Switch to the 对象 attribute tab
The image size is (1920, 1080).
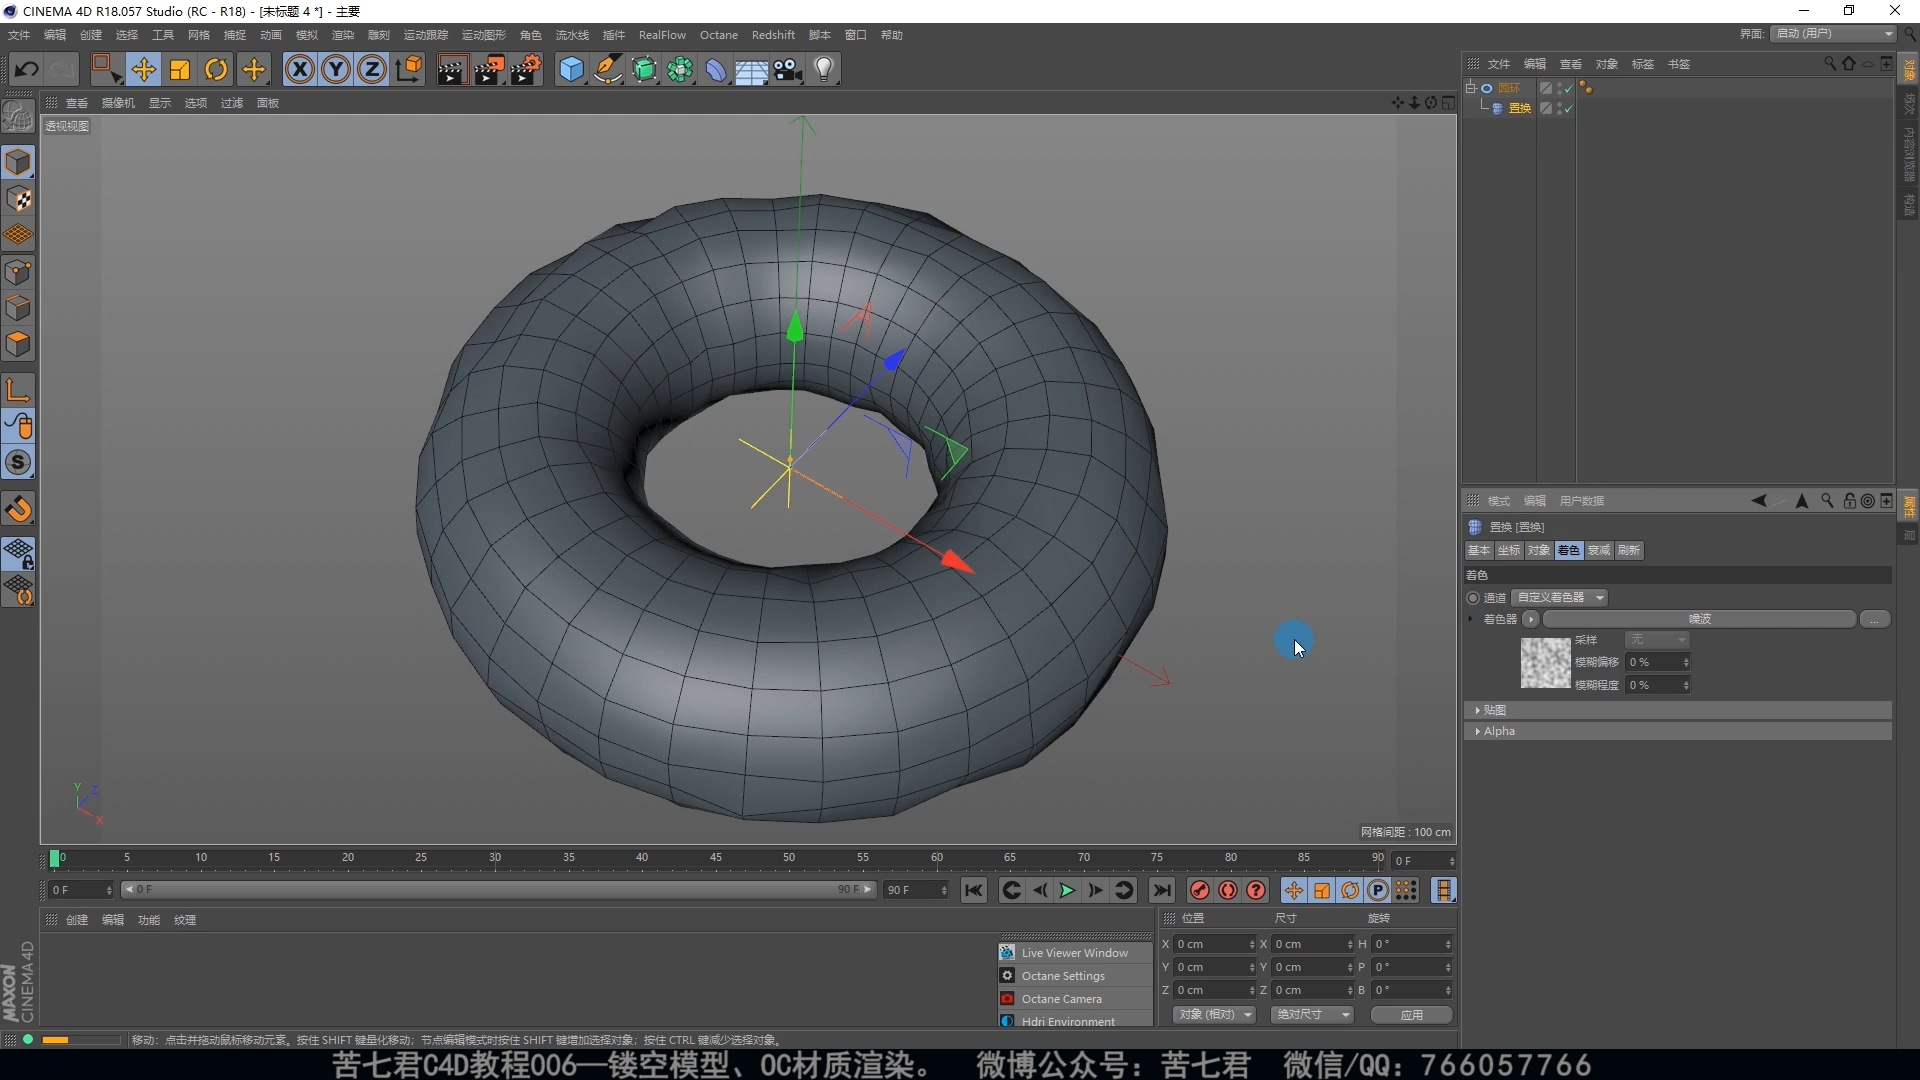1539,550
